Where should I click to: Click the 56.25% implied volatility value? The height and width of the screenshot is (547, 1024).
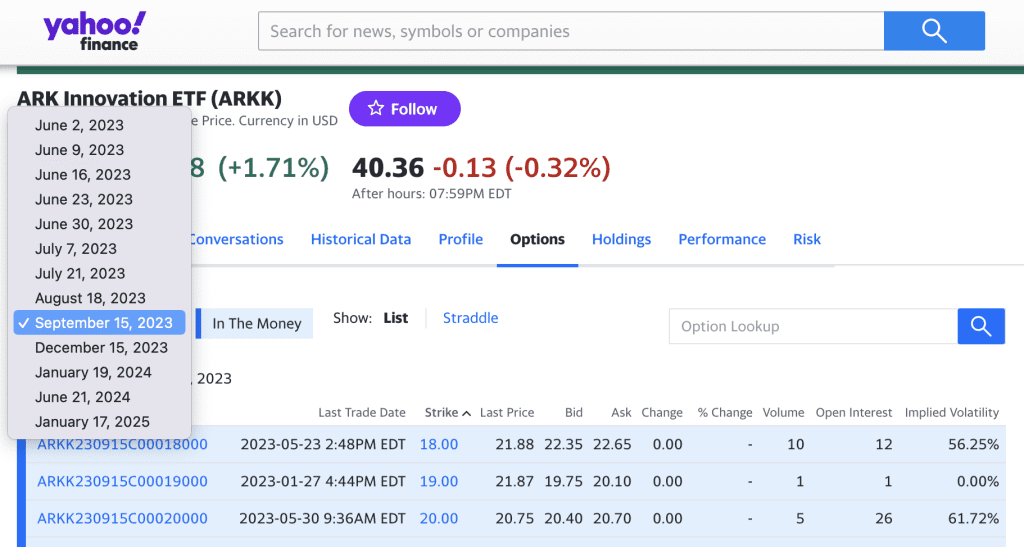tap(974, 445)
